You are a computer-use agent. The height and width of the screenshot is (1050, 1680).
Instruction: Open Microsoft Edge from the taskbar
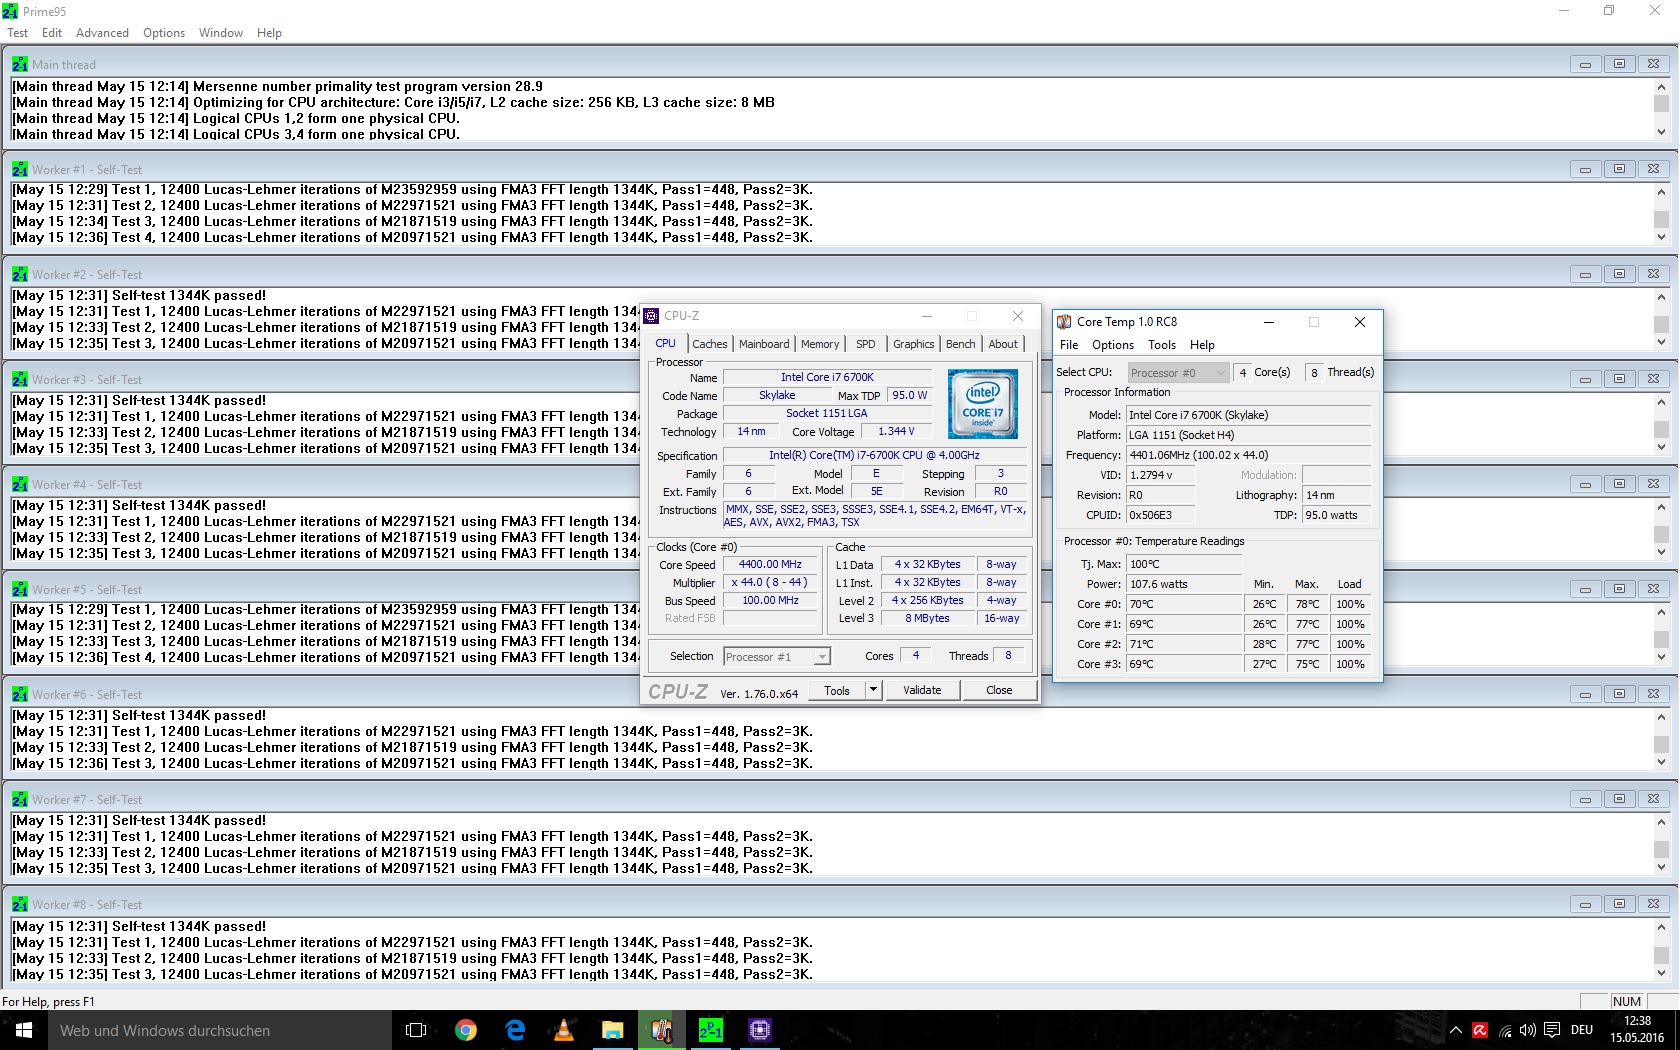(515, 1030)
